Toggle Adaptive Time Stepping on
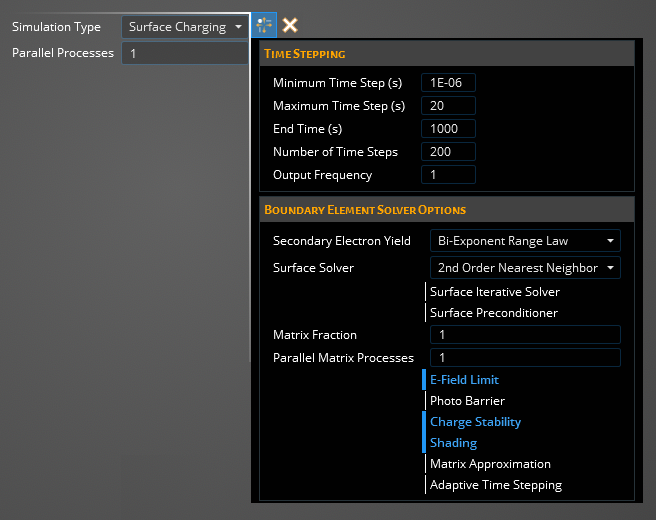 point(496,484)
